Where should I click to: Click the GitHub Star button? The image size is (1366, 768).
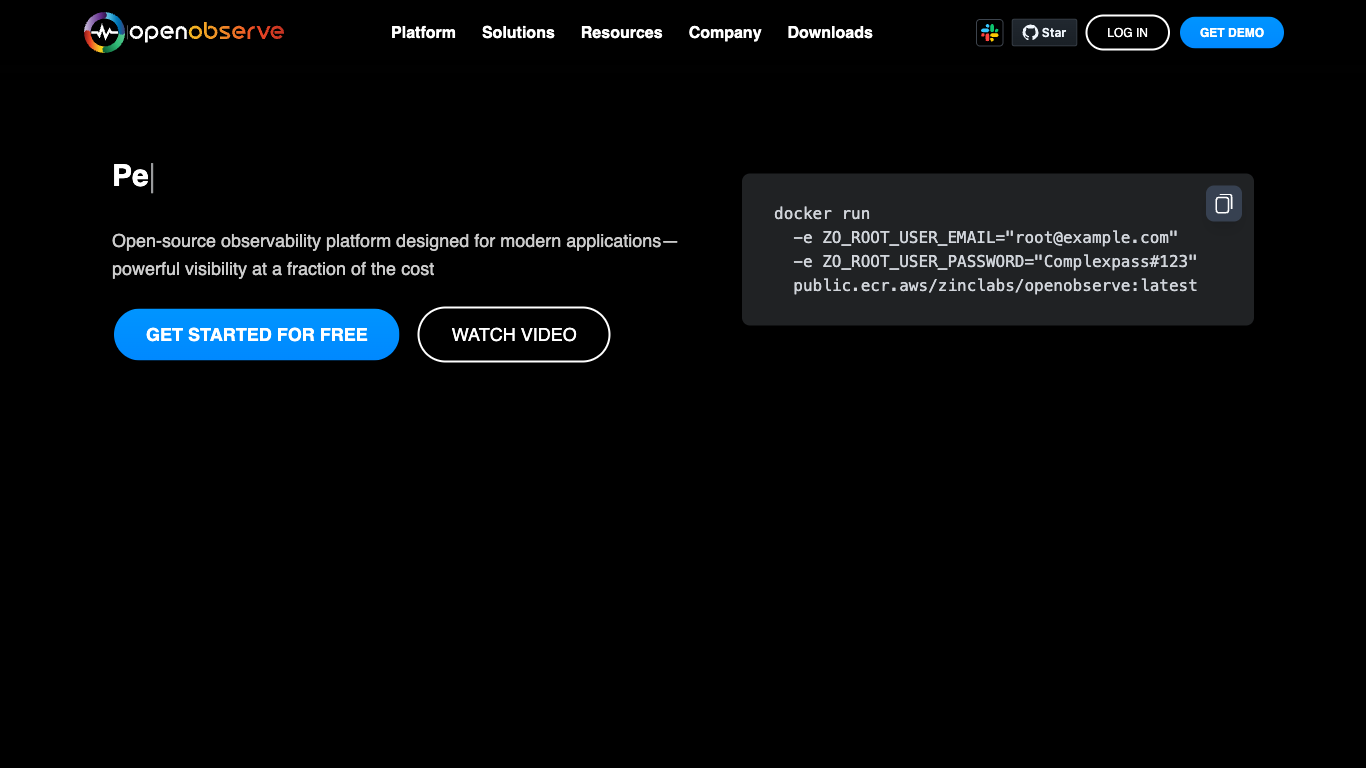1044,33
